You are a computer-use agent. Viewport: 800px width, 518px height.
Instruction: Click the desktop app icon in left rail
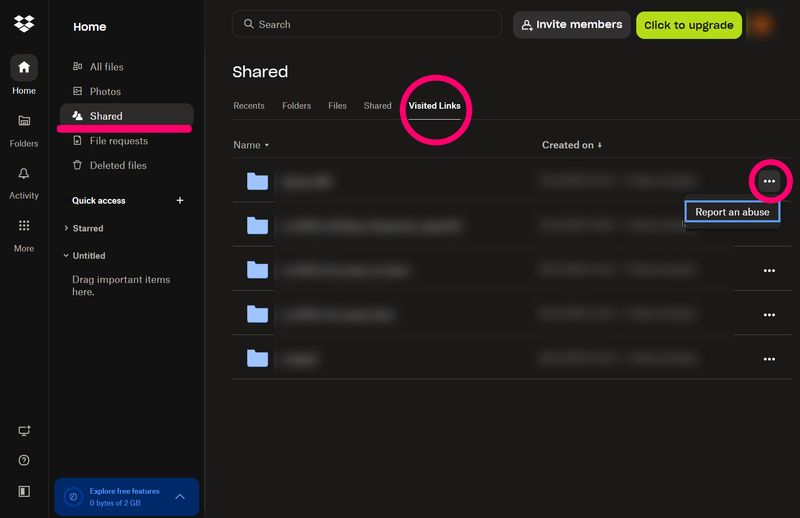24,430
